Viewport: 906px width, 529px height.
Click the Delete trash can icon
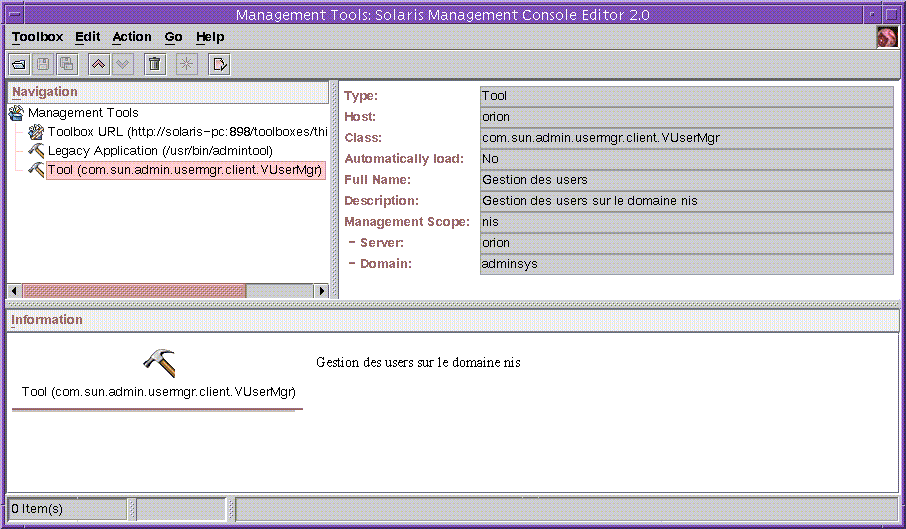[154, 64]
